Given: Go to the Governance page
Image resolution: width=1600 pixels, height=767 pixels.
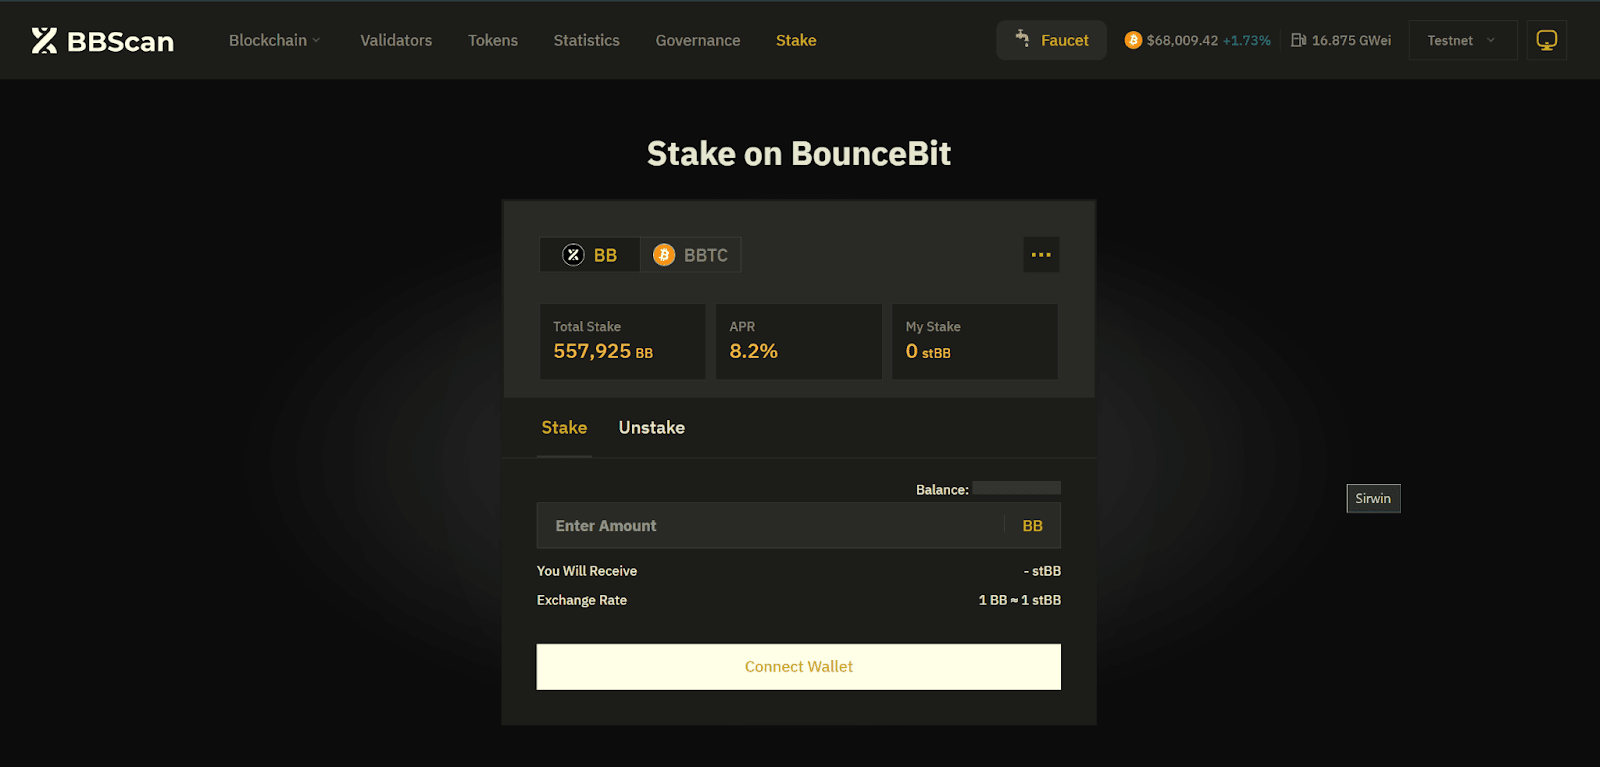Looking at the screenshot, I should [698, 40].
